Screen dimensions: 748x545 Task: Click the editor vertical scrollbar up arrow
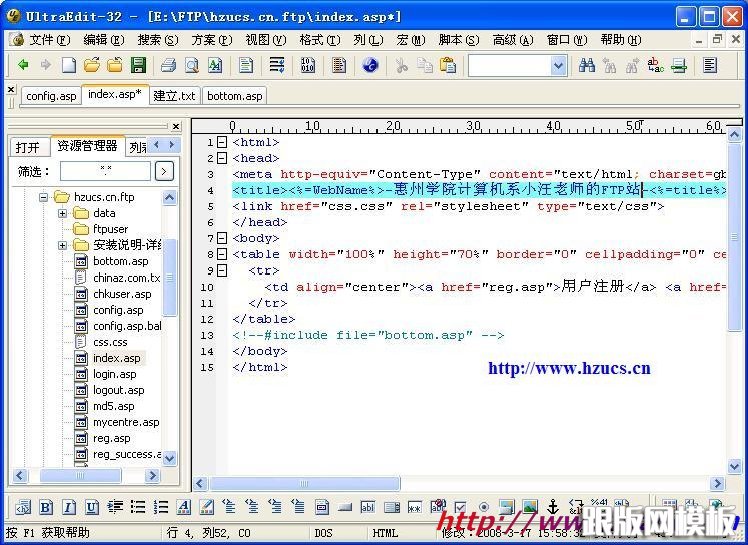[x=734, y=136]
